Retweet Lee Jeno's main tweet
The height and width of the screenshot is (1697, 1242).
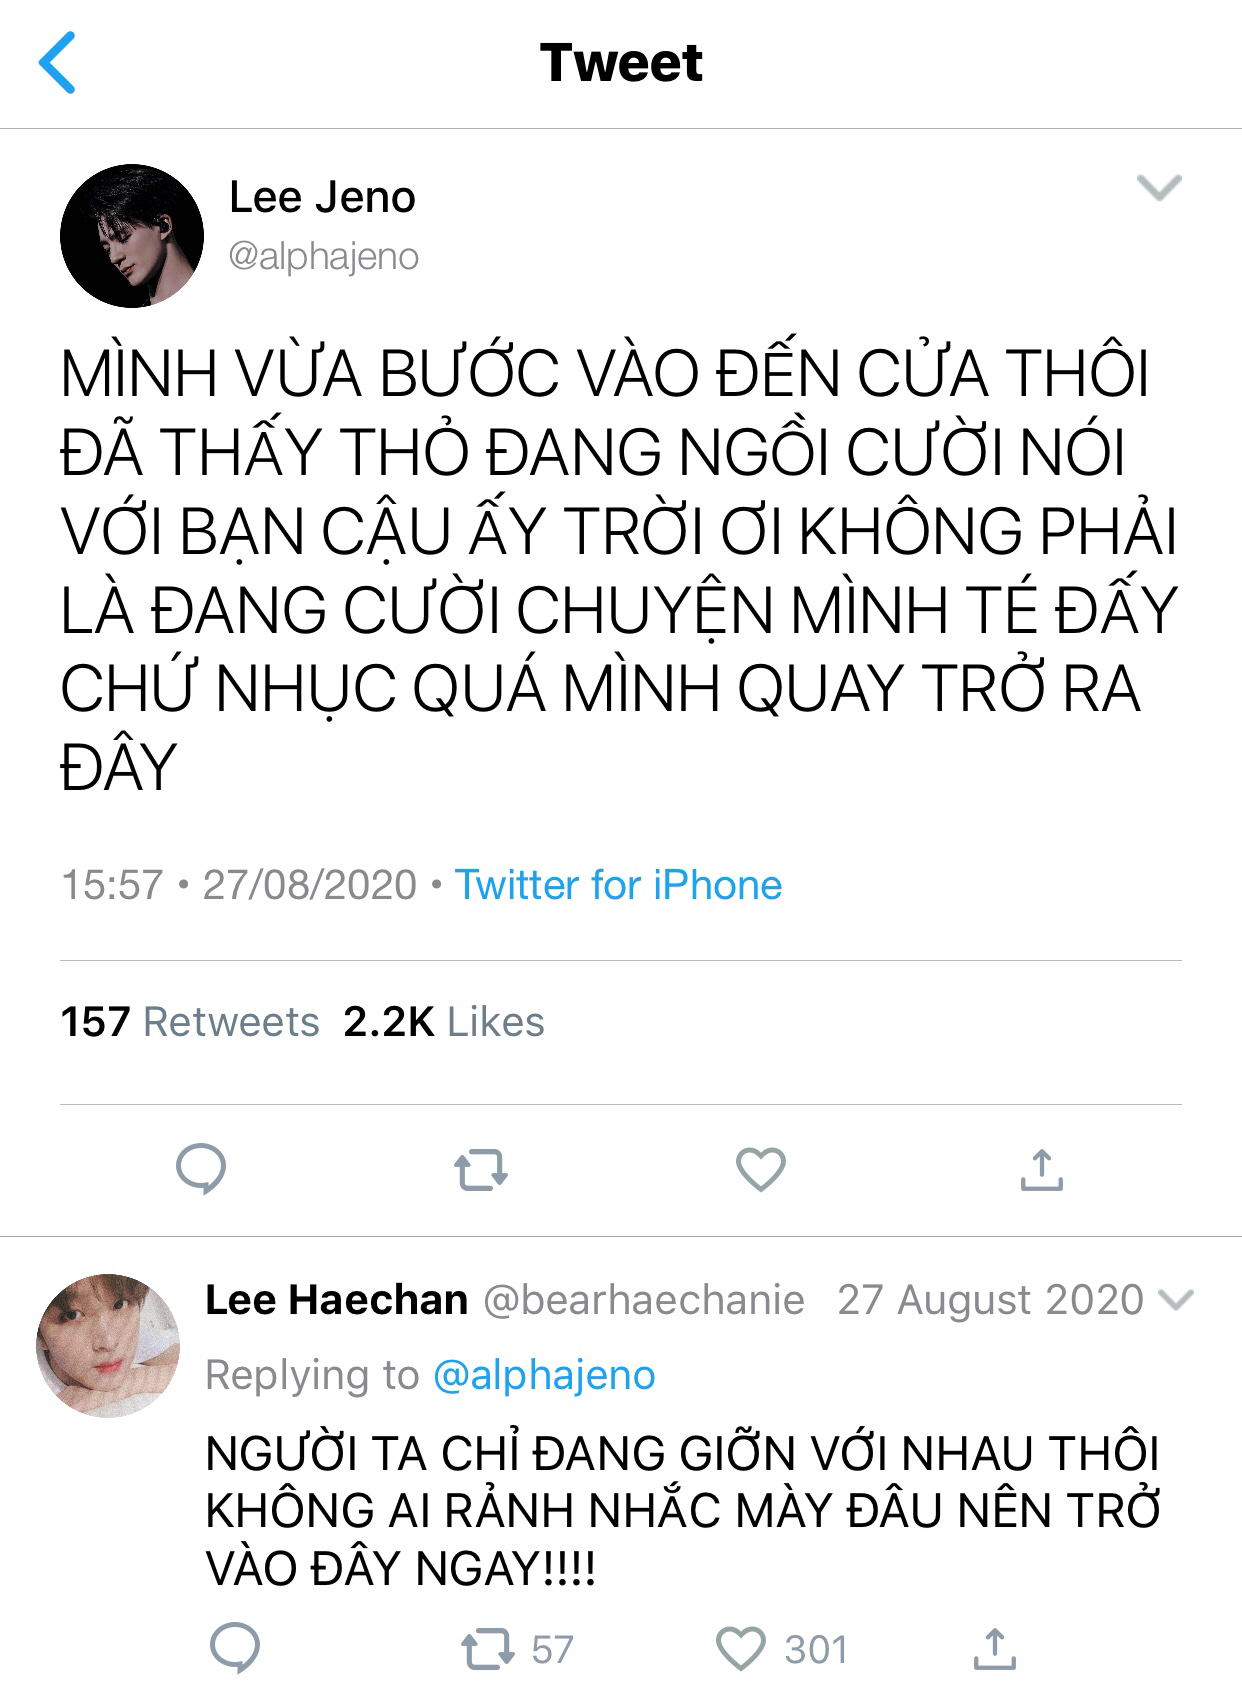pyautogui.click(x=481, y=1169)
